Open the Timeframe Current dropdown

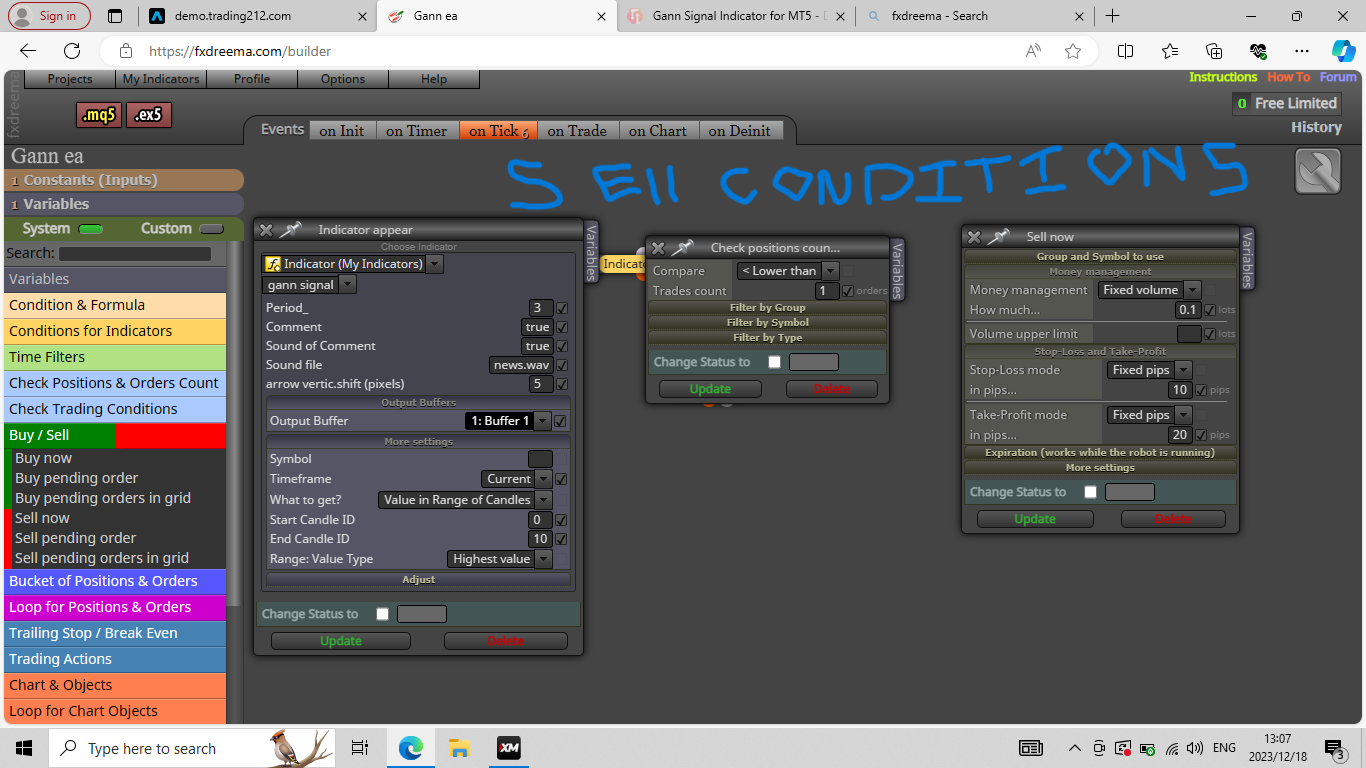[544, 479]
